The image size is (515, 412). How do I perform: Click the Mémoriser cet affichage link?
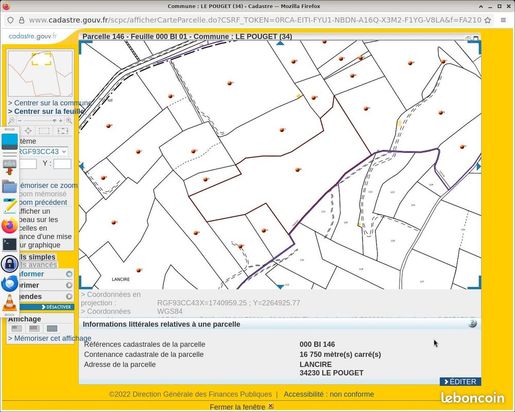(x=49, y=338)
